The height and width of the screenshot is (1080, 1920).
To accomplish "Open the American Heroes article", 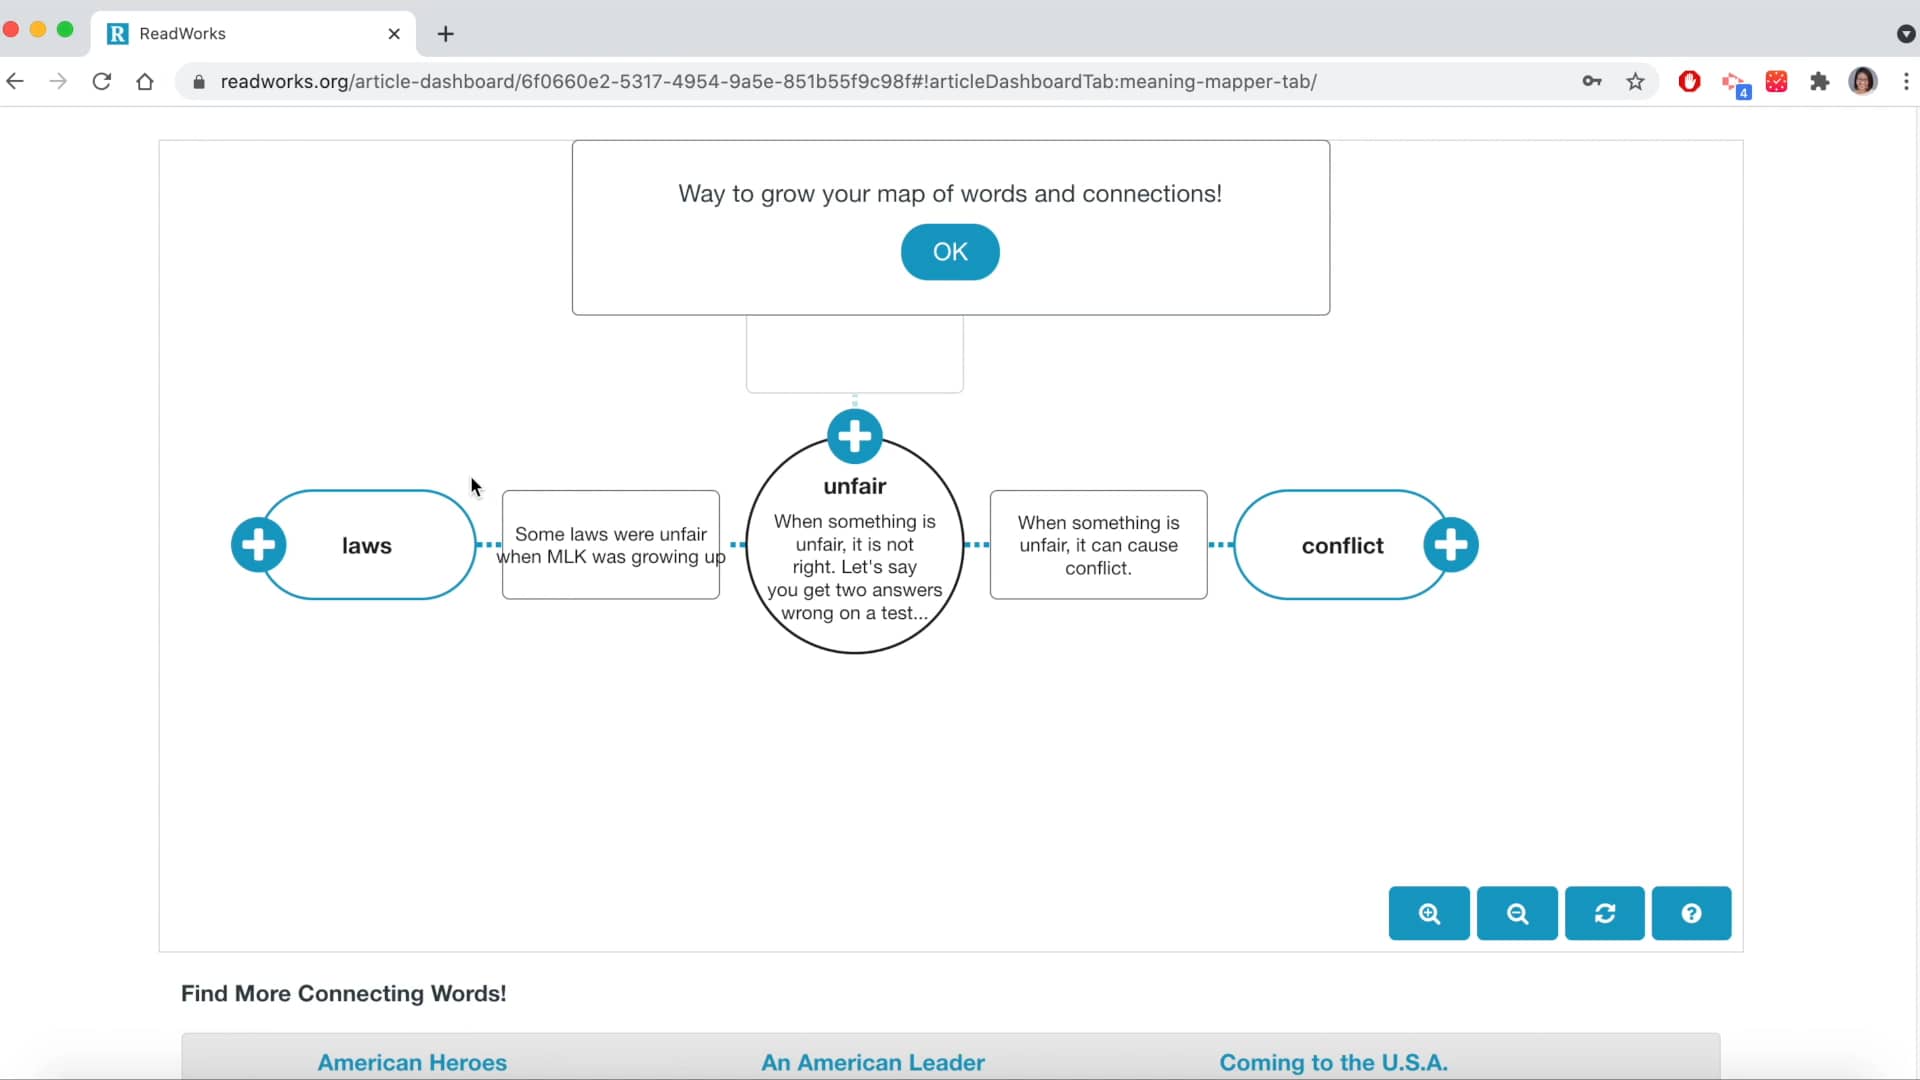I will point(412,1062).
